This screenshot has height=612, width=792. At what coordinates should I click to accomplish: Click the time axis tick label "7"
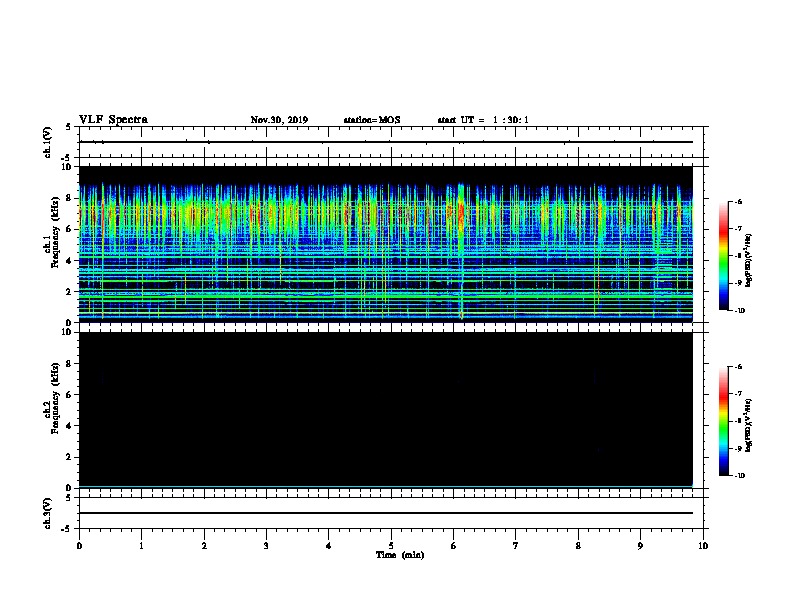pyautogui.click(x=516, y=546)
